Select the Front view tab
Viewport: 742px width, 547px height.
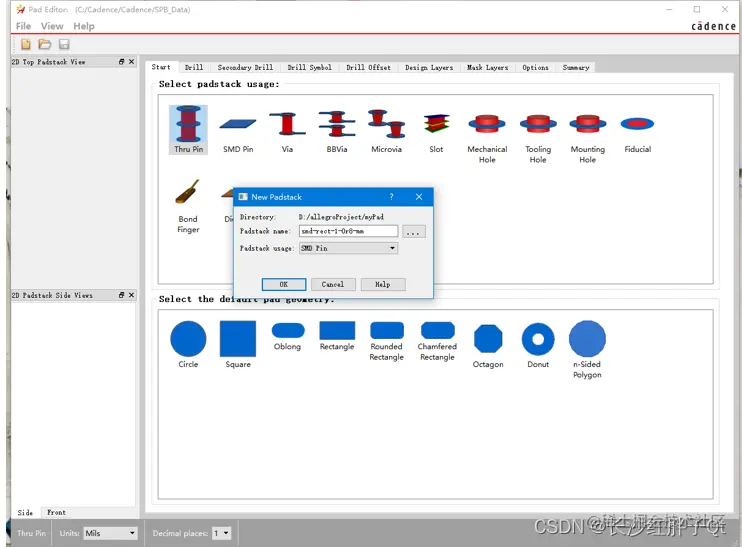tap(56, 512)
